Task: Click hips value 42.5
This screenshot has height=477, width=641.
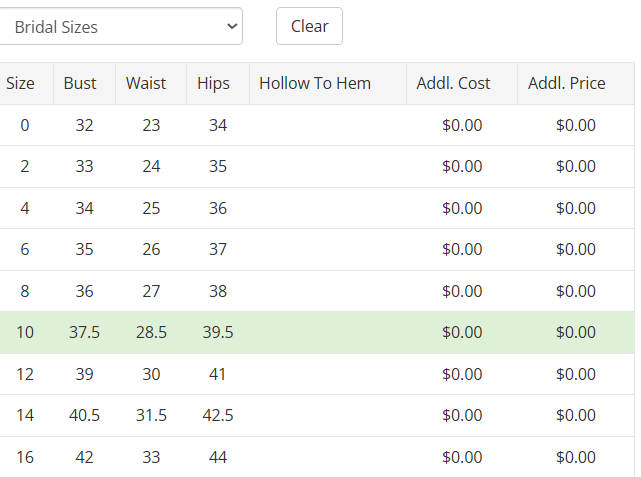Action: click(218, 415)
